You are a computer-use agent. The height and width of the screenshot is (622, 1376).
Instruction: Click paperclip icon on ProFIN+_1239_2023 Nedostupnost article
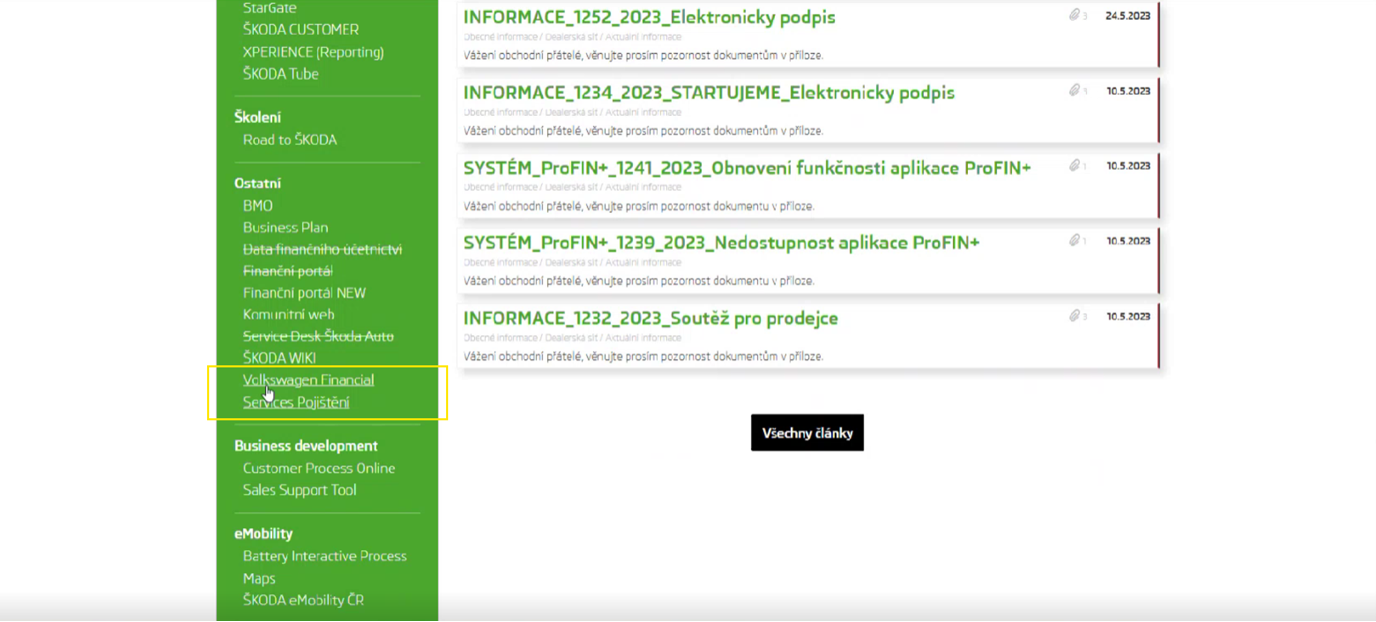coord(1074,240)
